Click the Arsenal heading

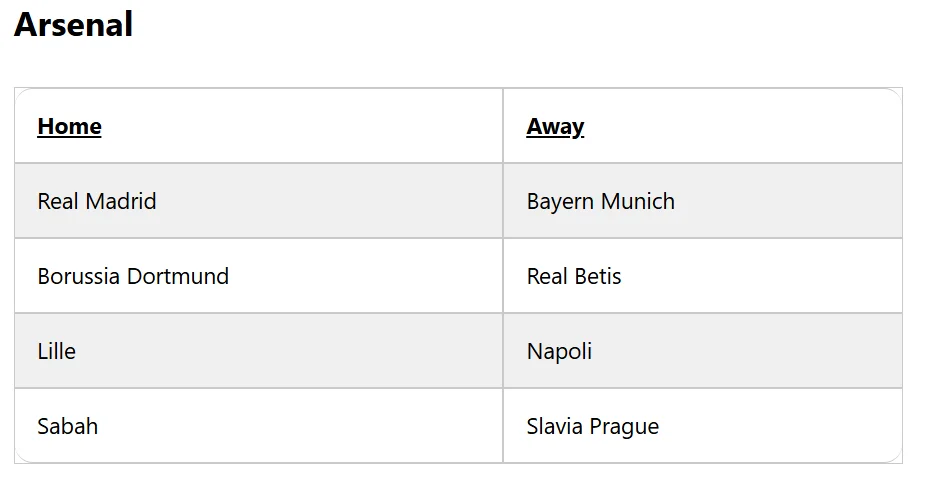74,25
